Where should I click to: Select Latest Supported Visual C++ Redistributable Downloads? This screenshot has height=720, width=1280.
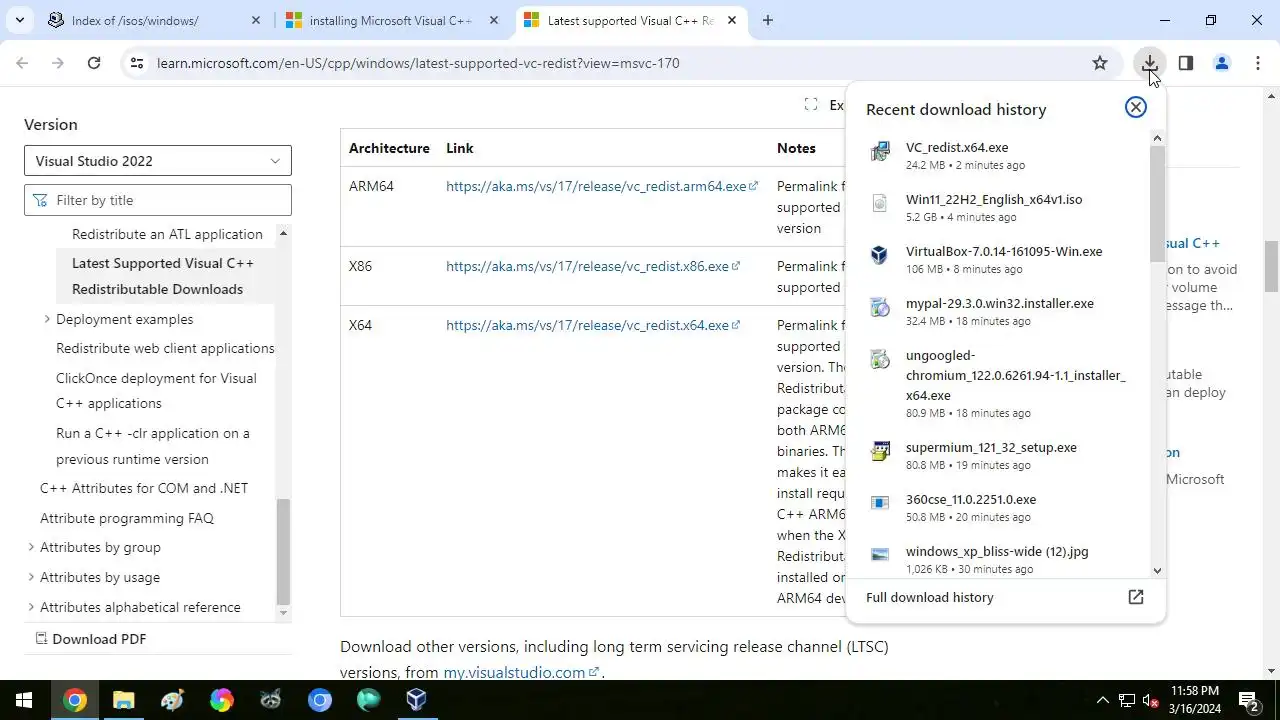coord(163,276)
